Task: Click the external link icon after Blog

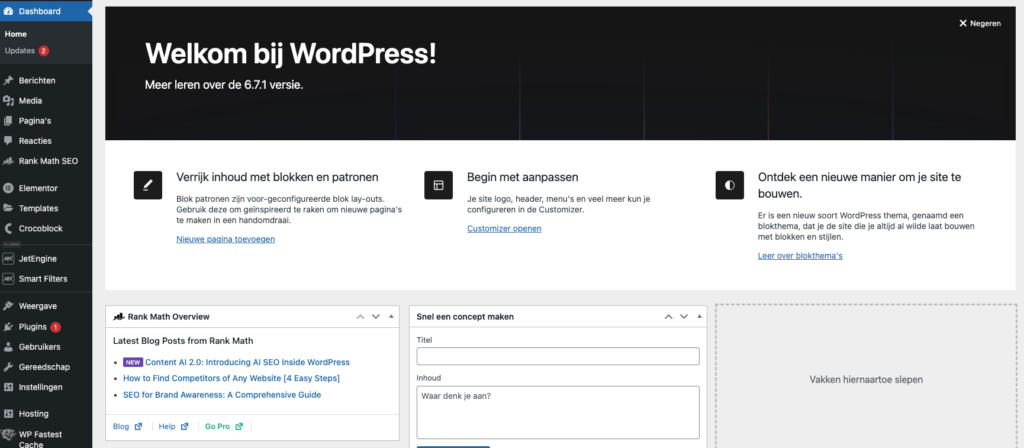Action: click(138, 426)
